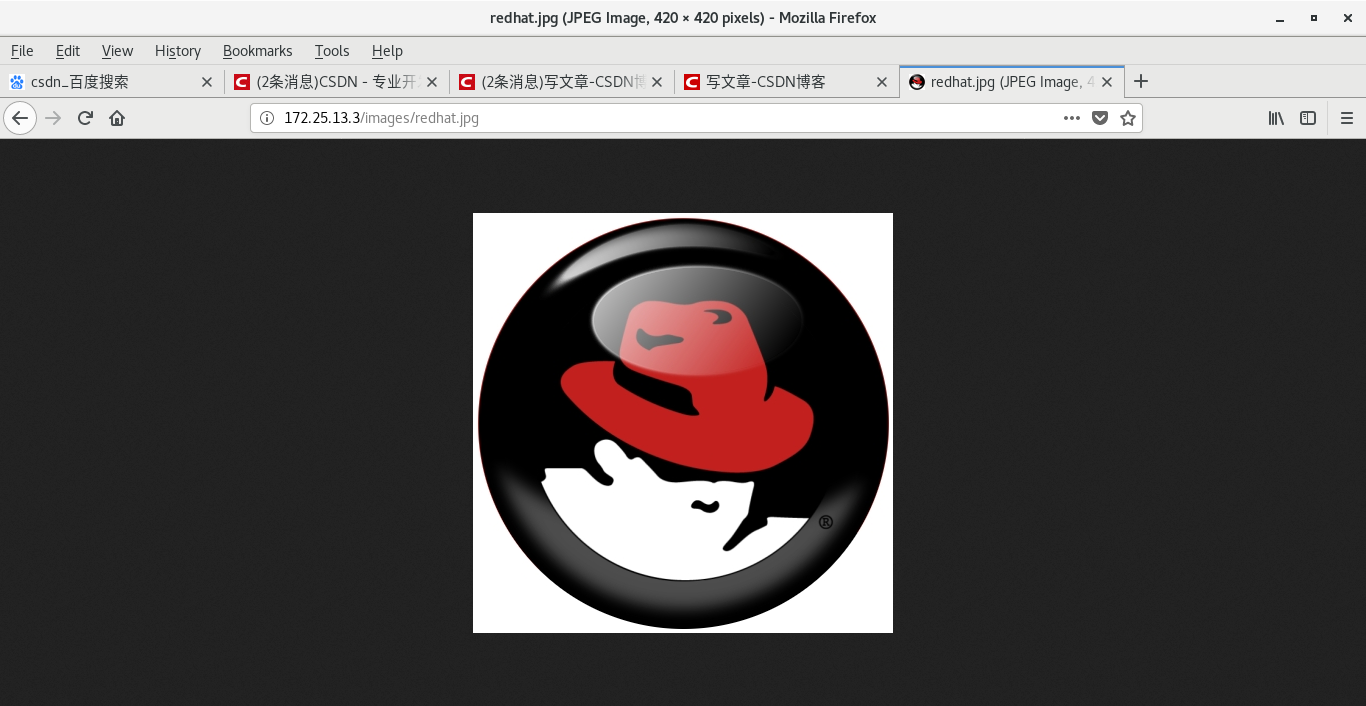Open the Help menu
Image resolution: width=1366 pixels, height=706 pixels.
387,51
